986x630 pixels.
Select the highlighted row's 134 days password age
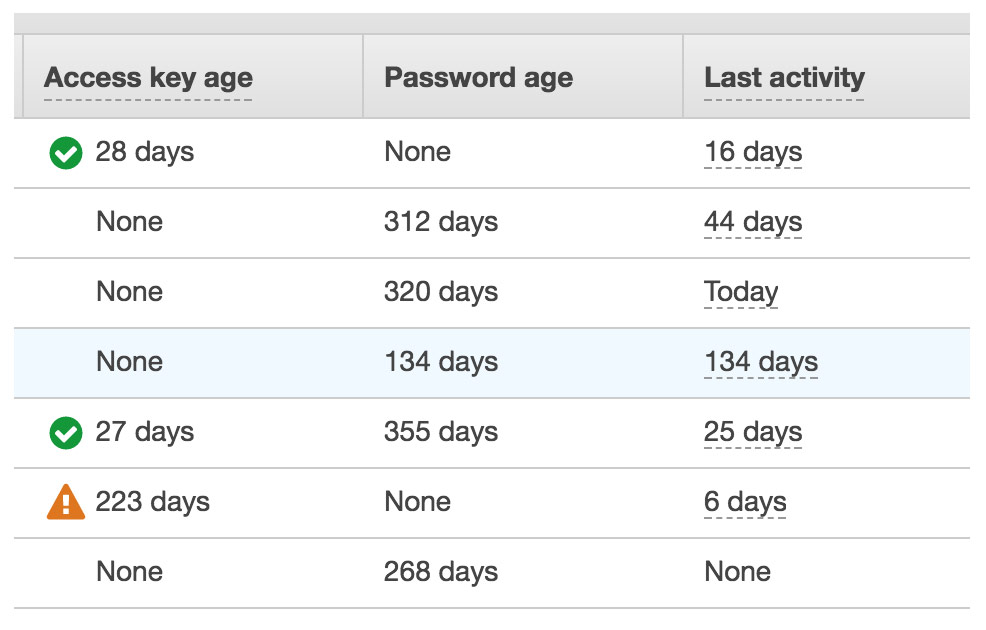tap(441, 362)
